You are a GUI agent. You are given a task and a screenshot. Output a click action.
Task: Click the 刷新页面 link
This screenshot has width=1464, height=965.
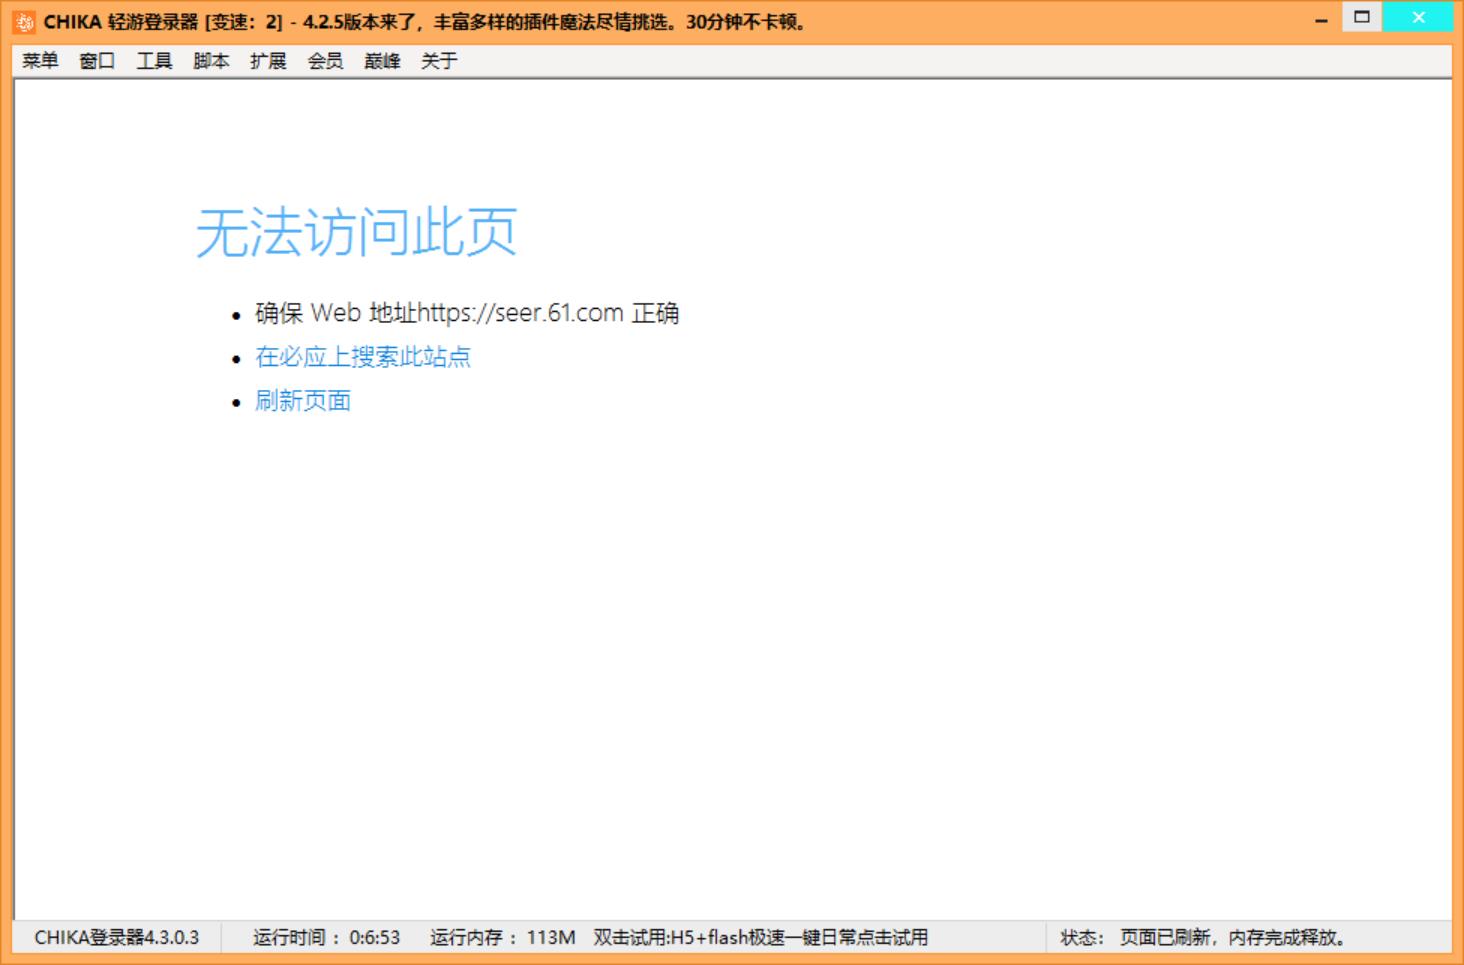pos(303,401)
